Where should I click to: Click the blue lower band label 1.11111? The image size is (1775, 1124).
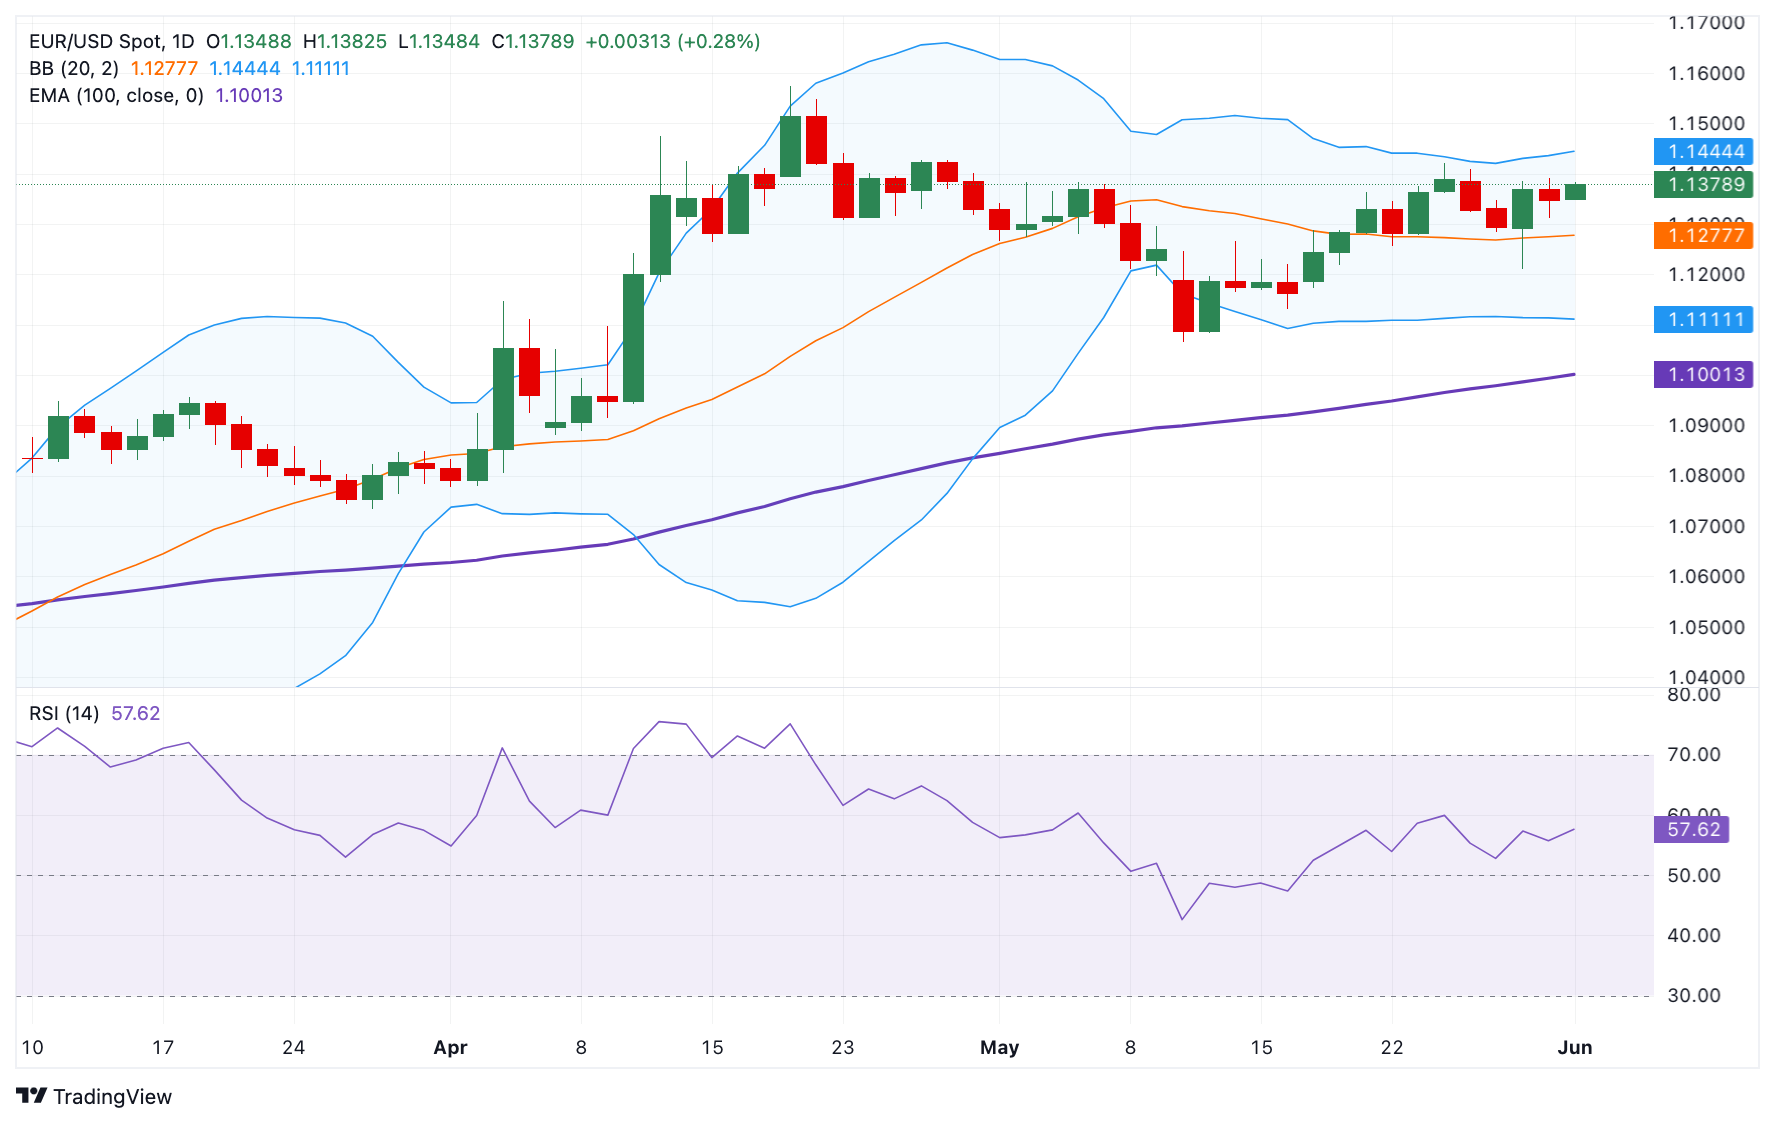pos(1703,318)
